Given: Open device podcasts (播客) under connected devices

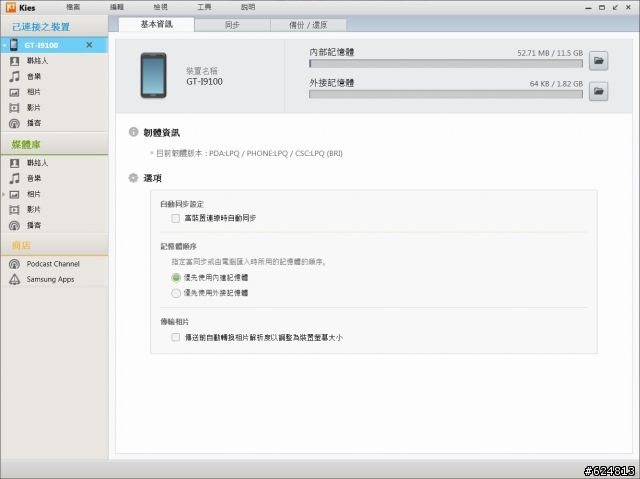Looking at the screenshot, I should (34, 123).
